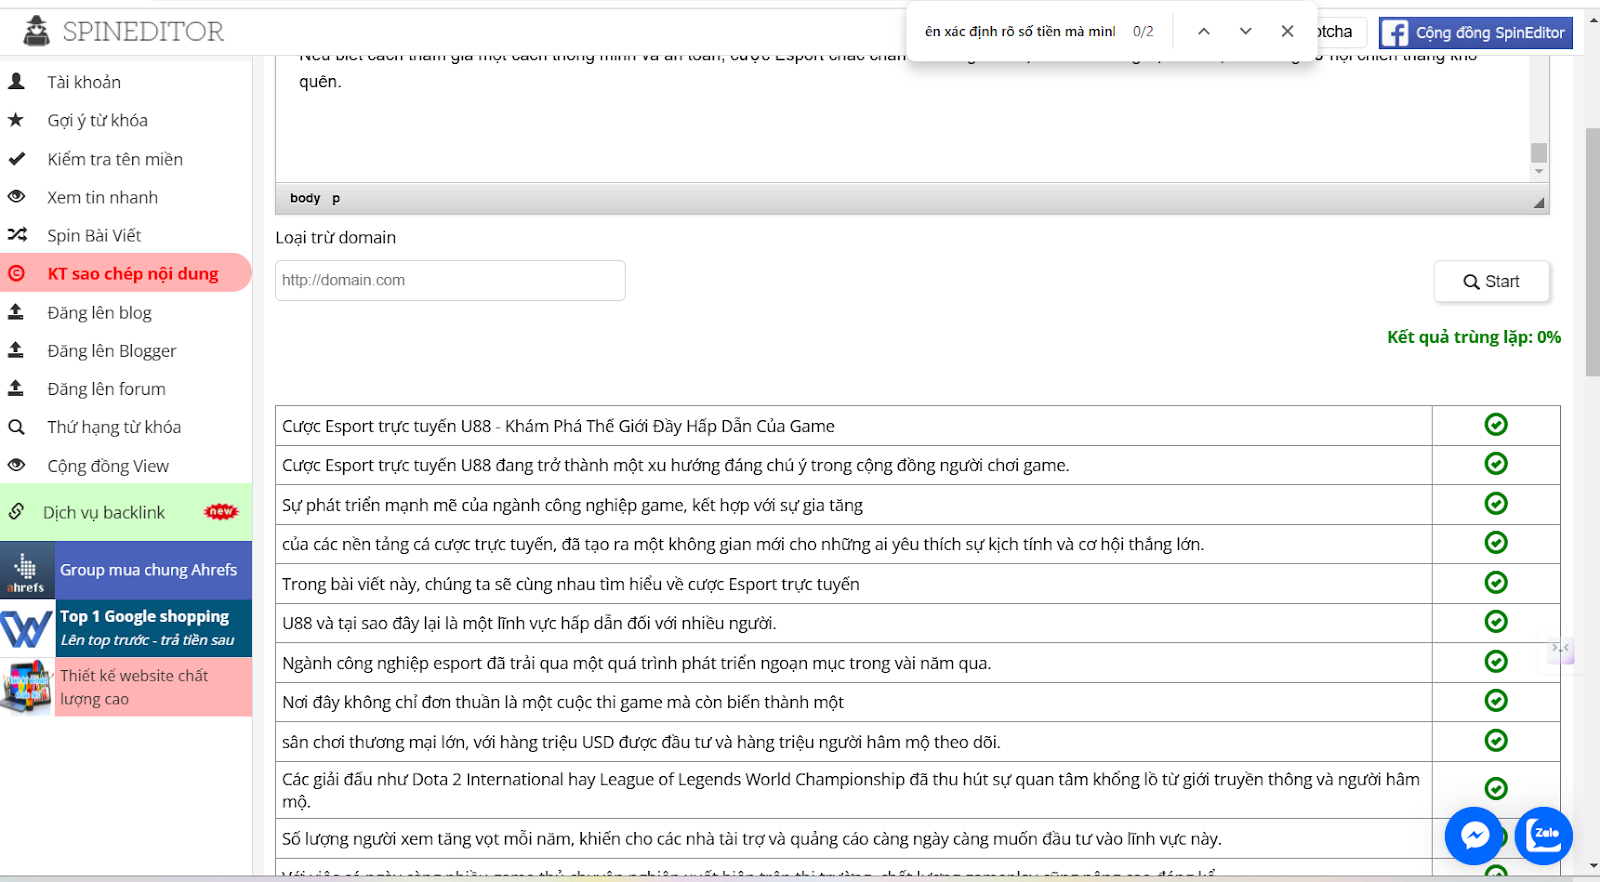Click the editor scrollbar down arrow
Image resolution: width=1600 pixels, height=882 pixels.
(x=1539, y=172)
